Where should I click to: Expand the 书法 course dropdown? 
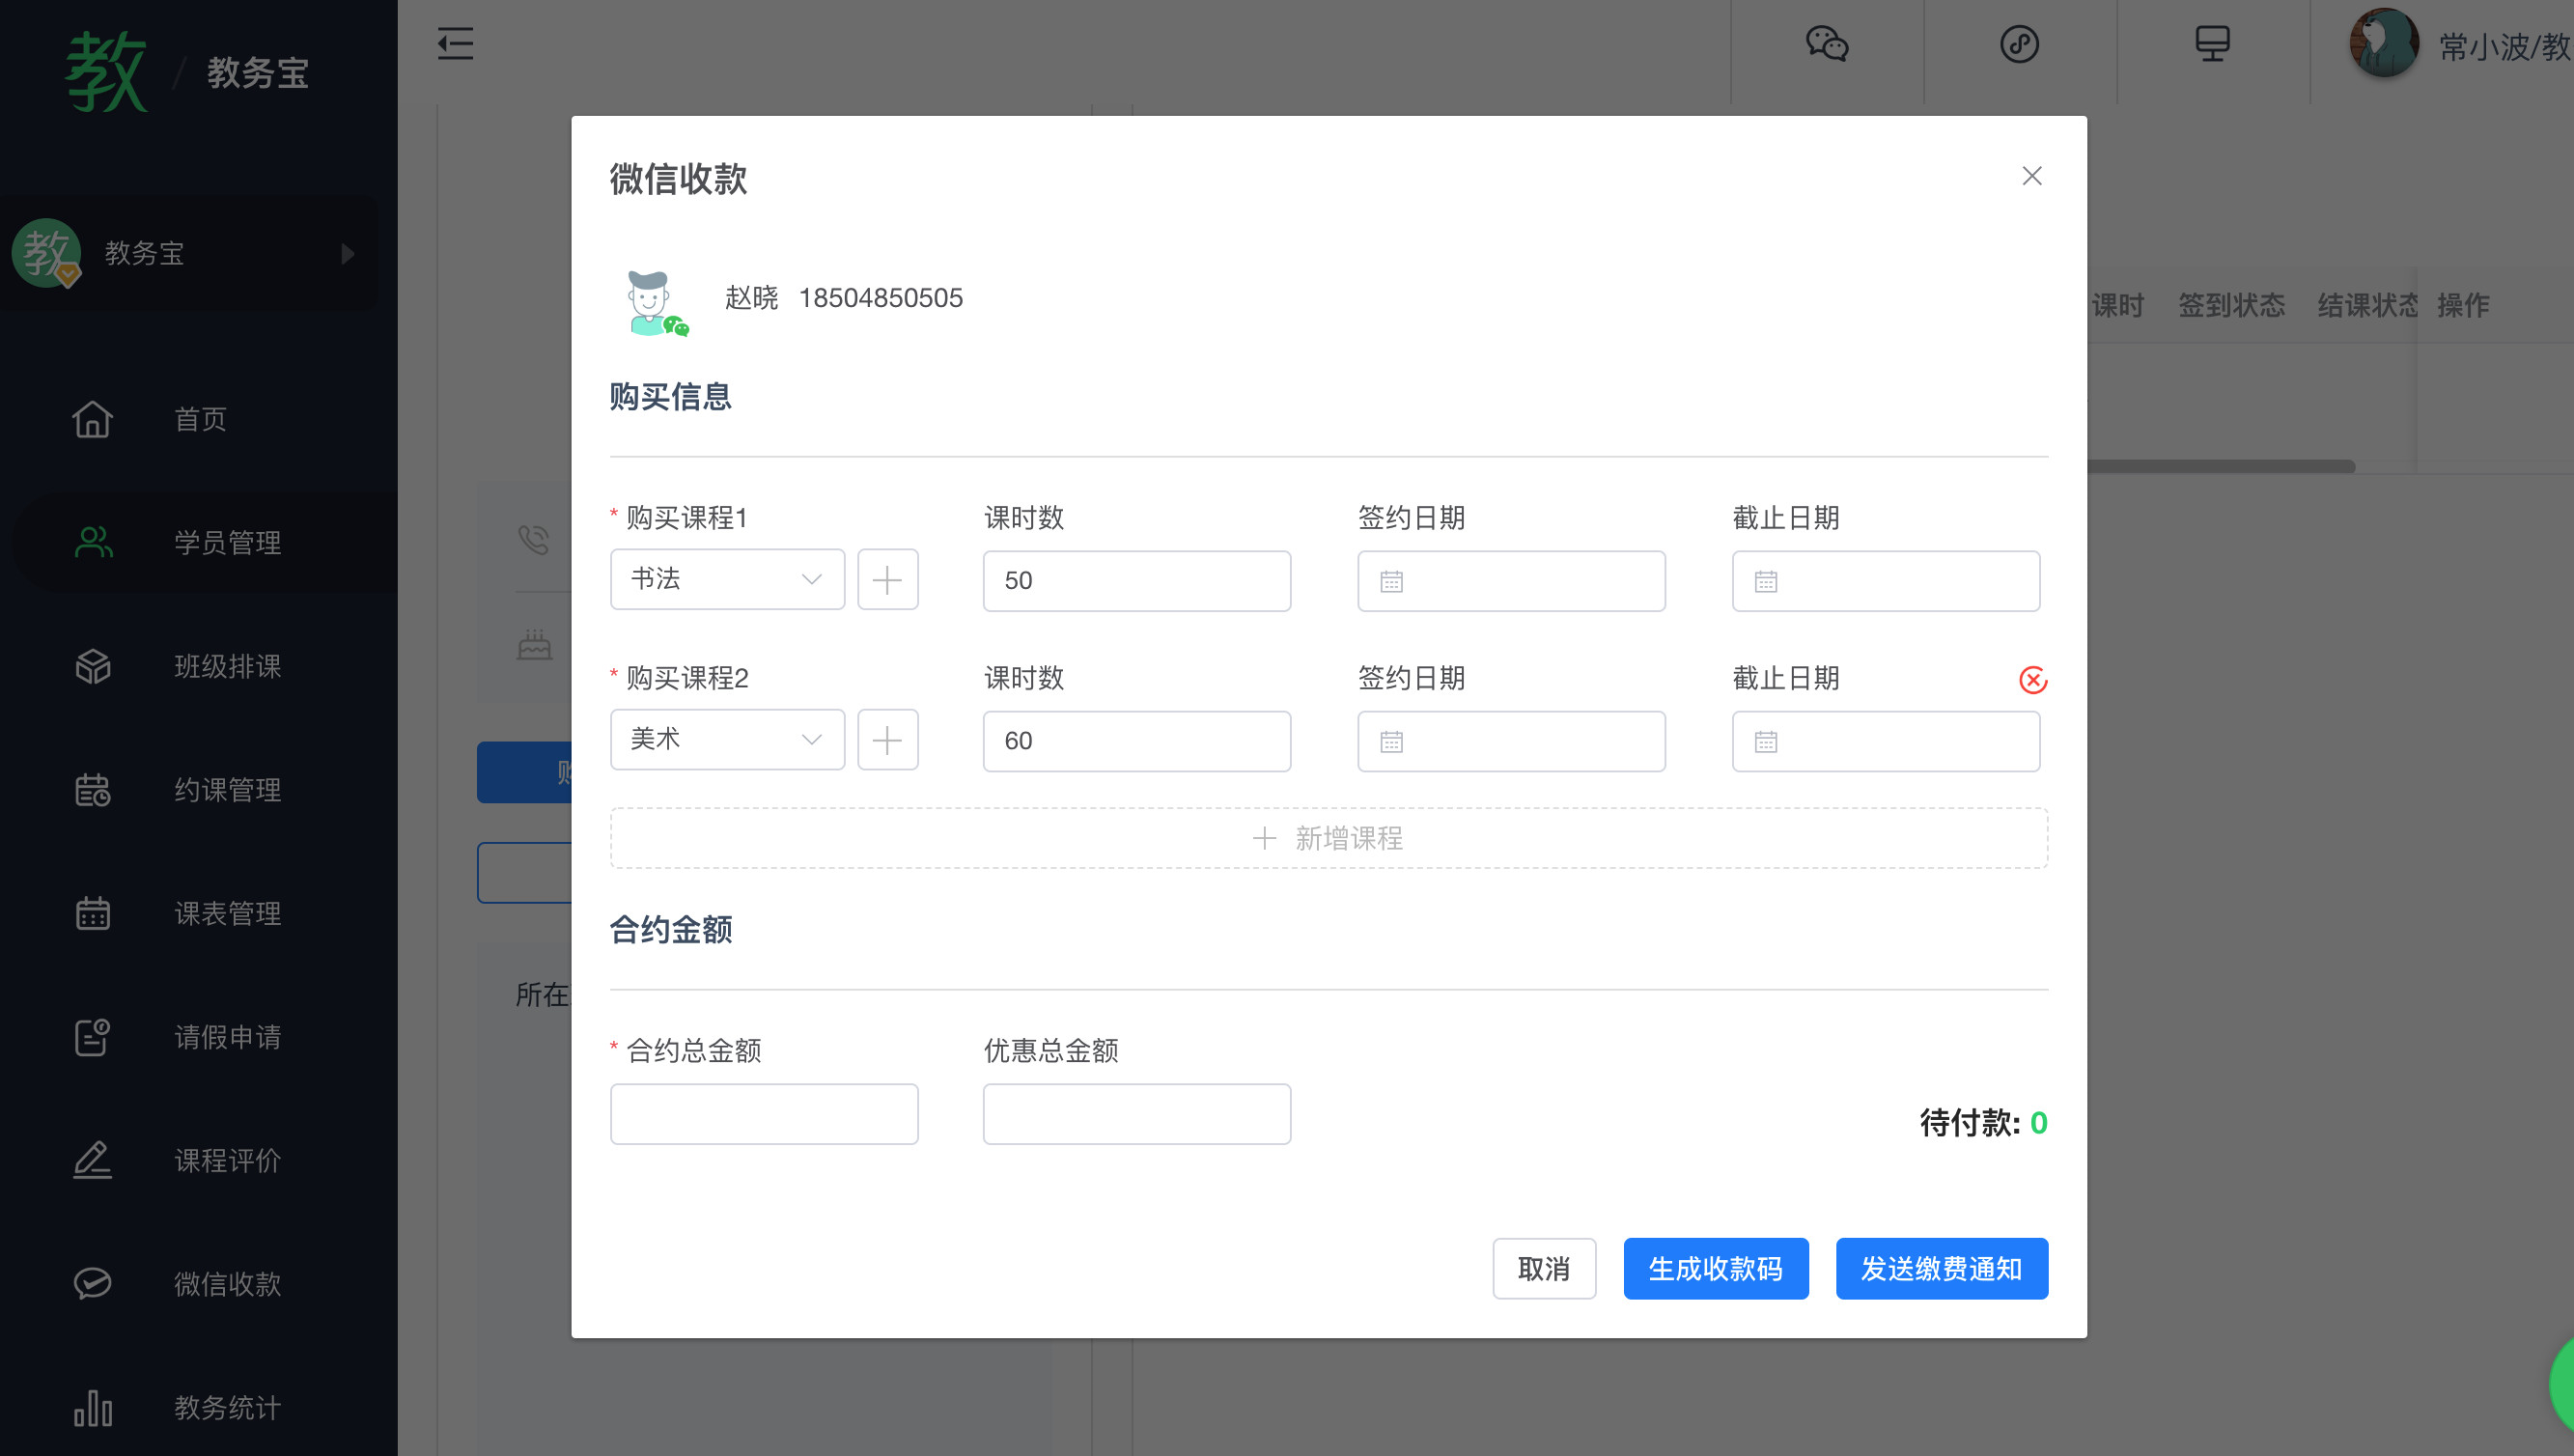pos(727,579)
